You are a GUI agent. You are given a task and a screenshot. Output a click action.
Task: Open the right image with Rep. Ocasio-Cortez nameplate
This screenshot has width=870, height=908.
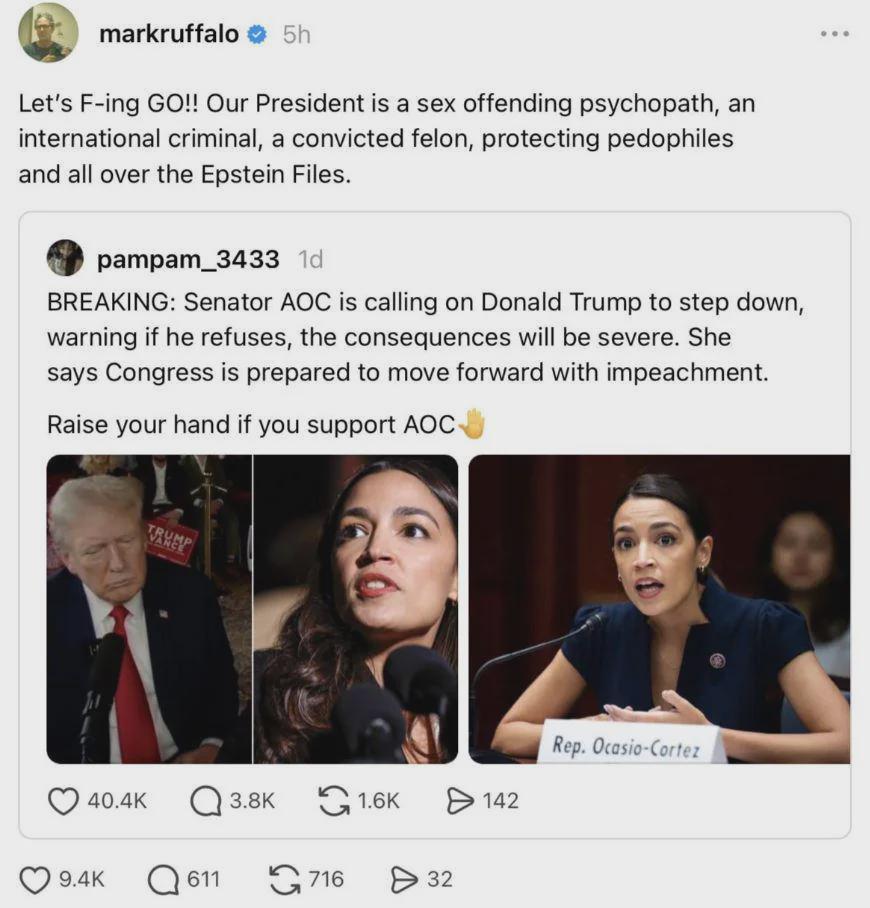click(x=659, y=609)
